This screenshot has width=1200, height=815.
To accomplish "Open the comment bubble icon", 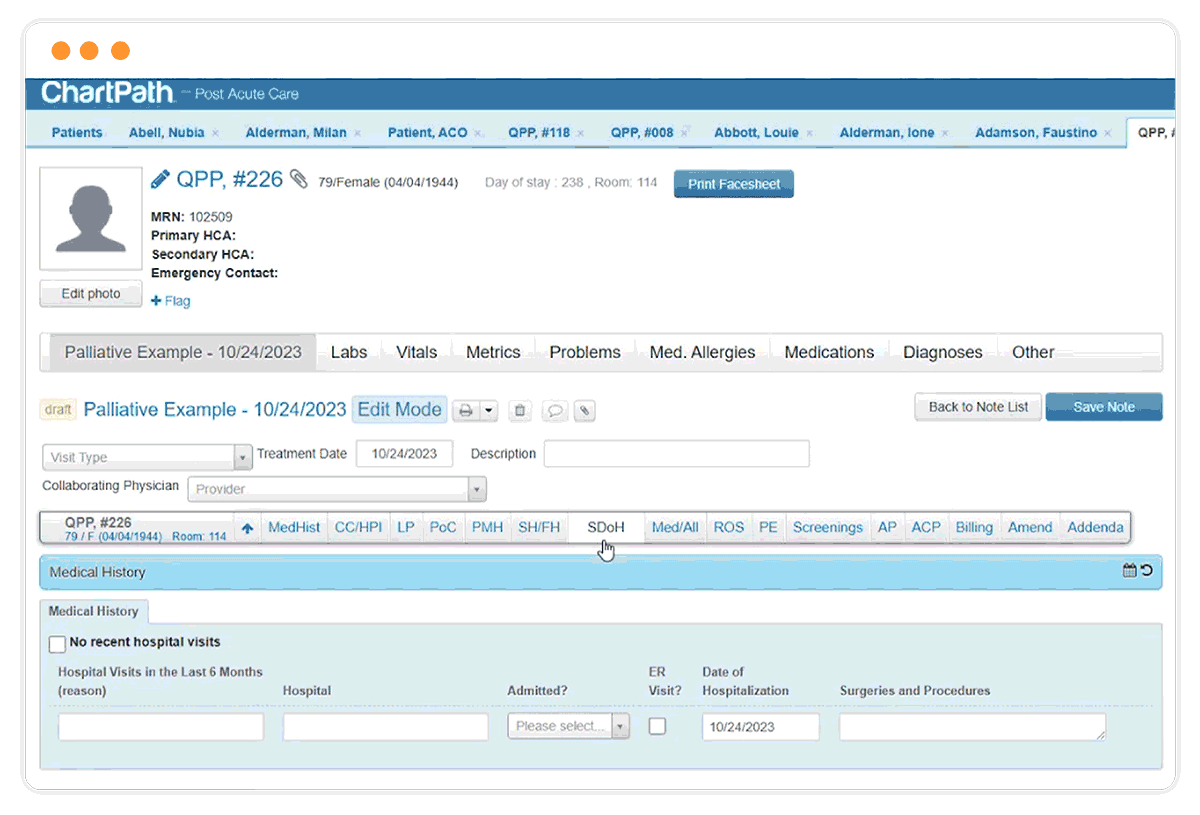I will 554,410.
